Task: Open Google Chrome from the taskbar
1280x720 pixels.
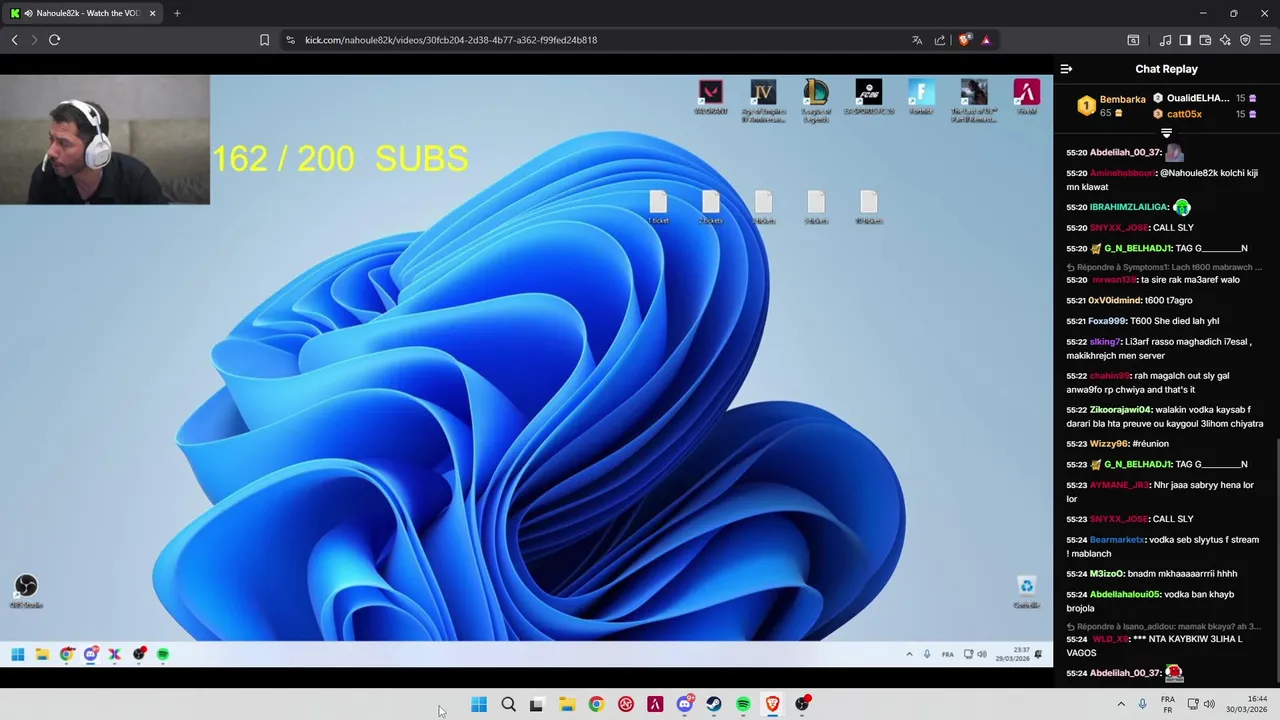Action: (x=596, y=704)
